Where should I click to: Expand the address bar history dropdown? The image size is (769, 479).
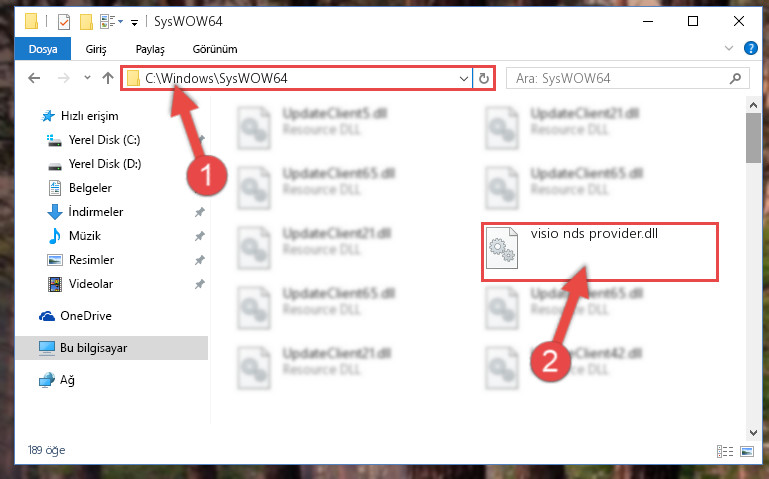[x=463, y=78]
